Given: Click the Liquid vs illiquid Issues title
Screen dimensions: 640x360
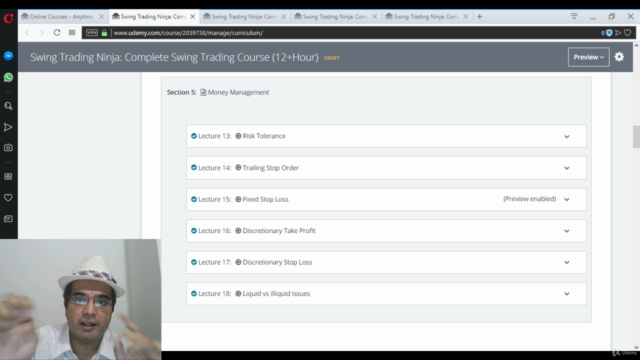Looking at the screenshot, I should tap(276, 293).
